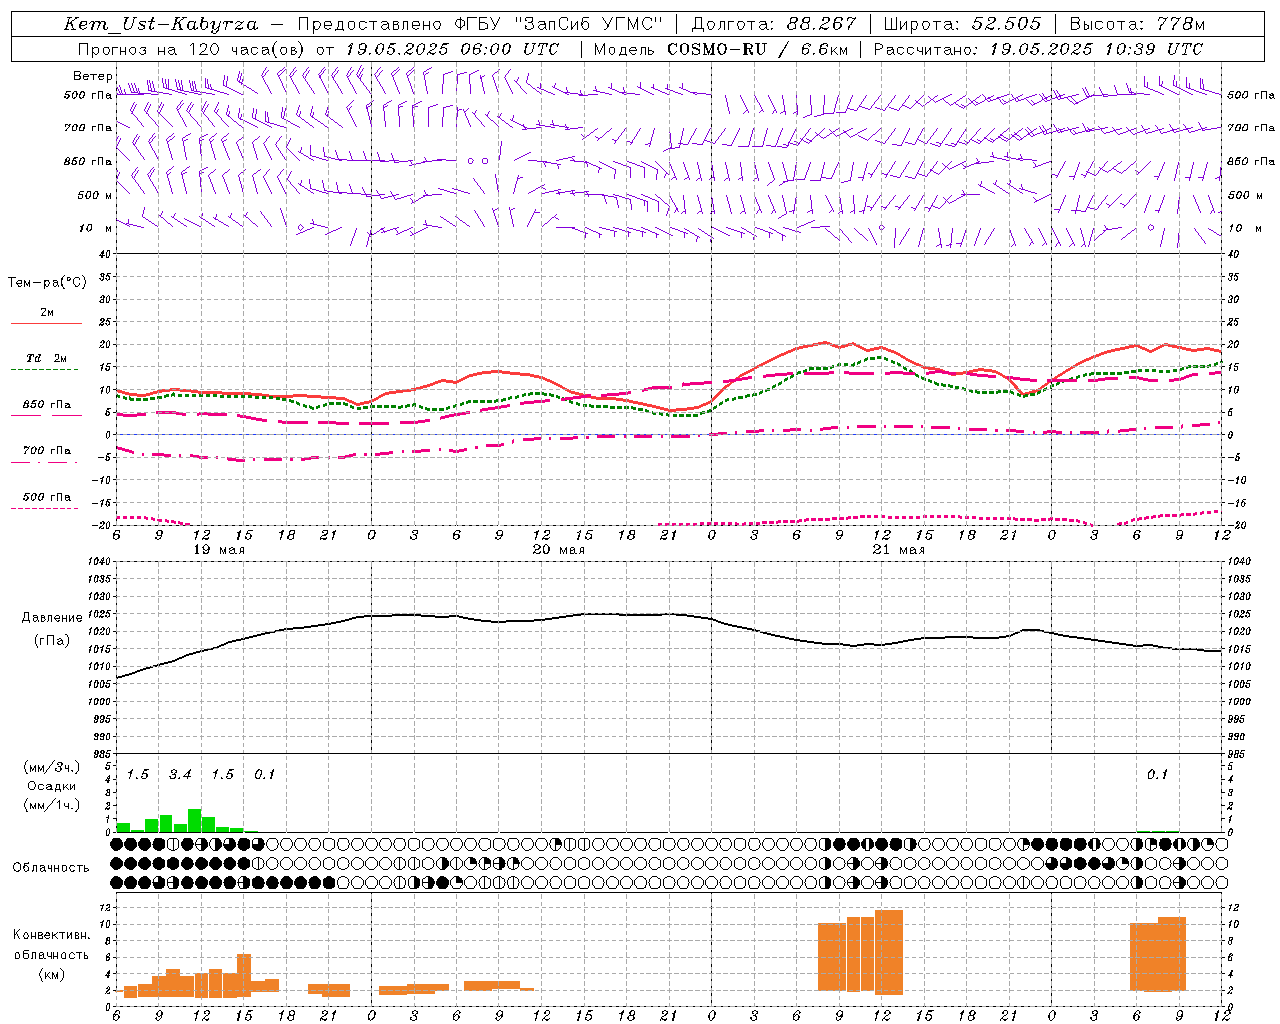Click the 'Тем-ра(°C)' temperature label
This screenshot has width=1280, height=1024.
[x=47, y=283]
